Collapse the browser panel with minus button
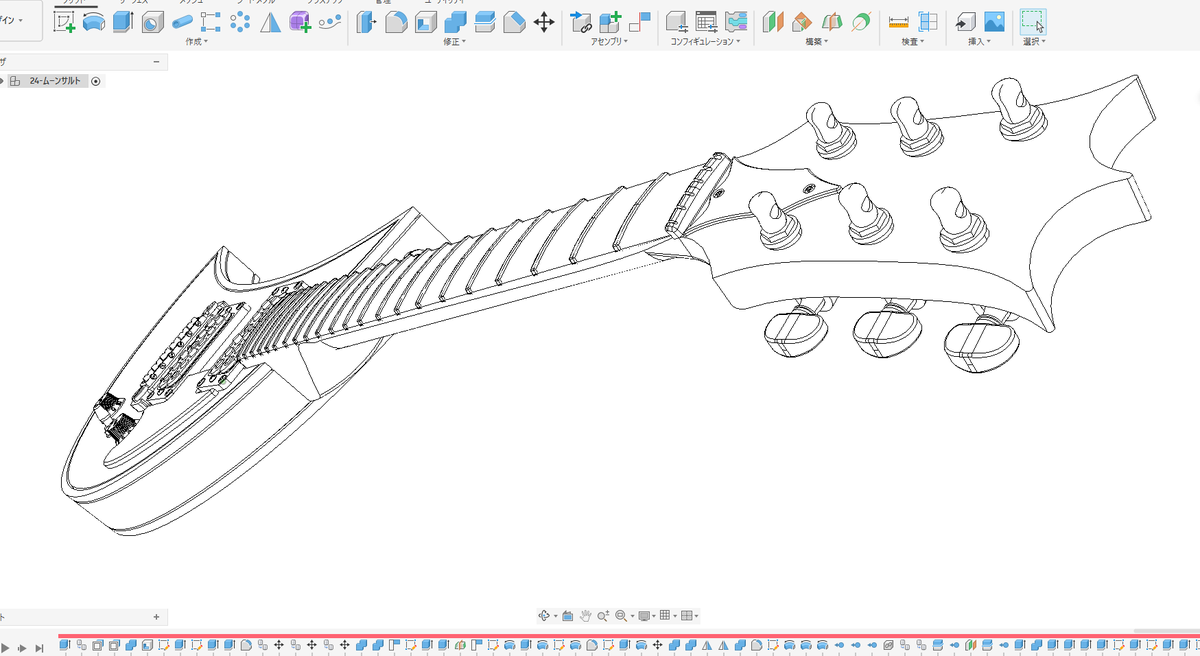This screenshot has height=656, width=1200. 156,62
